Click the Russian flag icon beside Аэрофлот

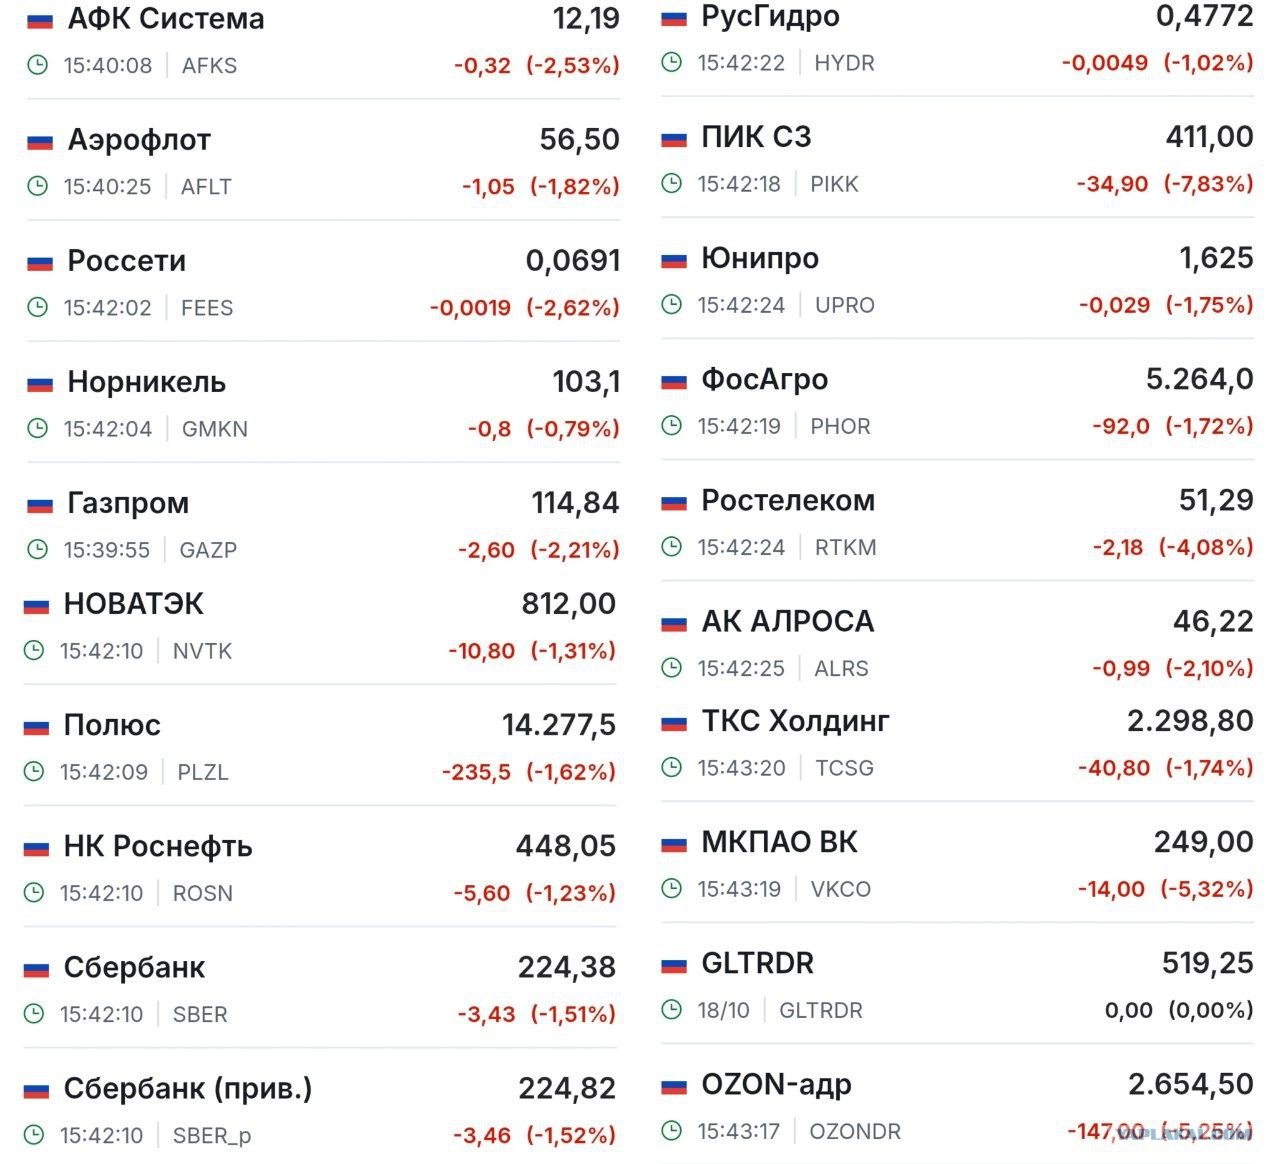pyautogui.click(x=40, y=142)
